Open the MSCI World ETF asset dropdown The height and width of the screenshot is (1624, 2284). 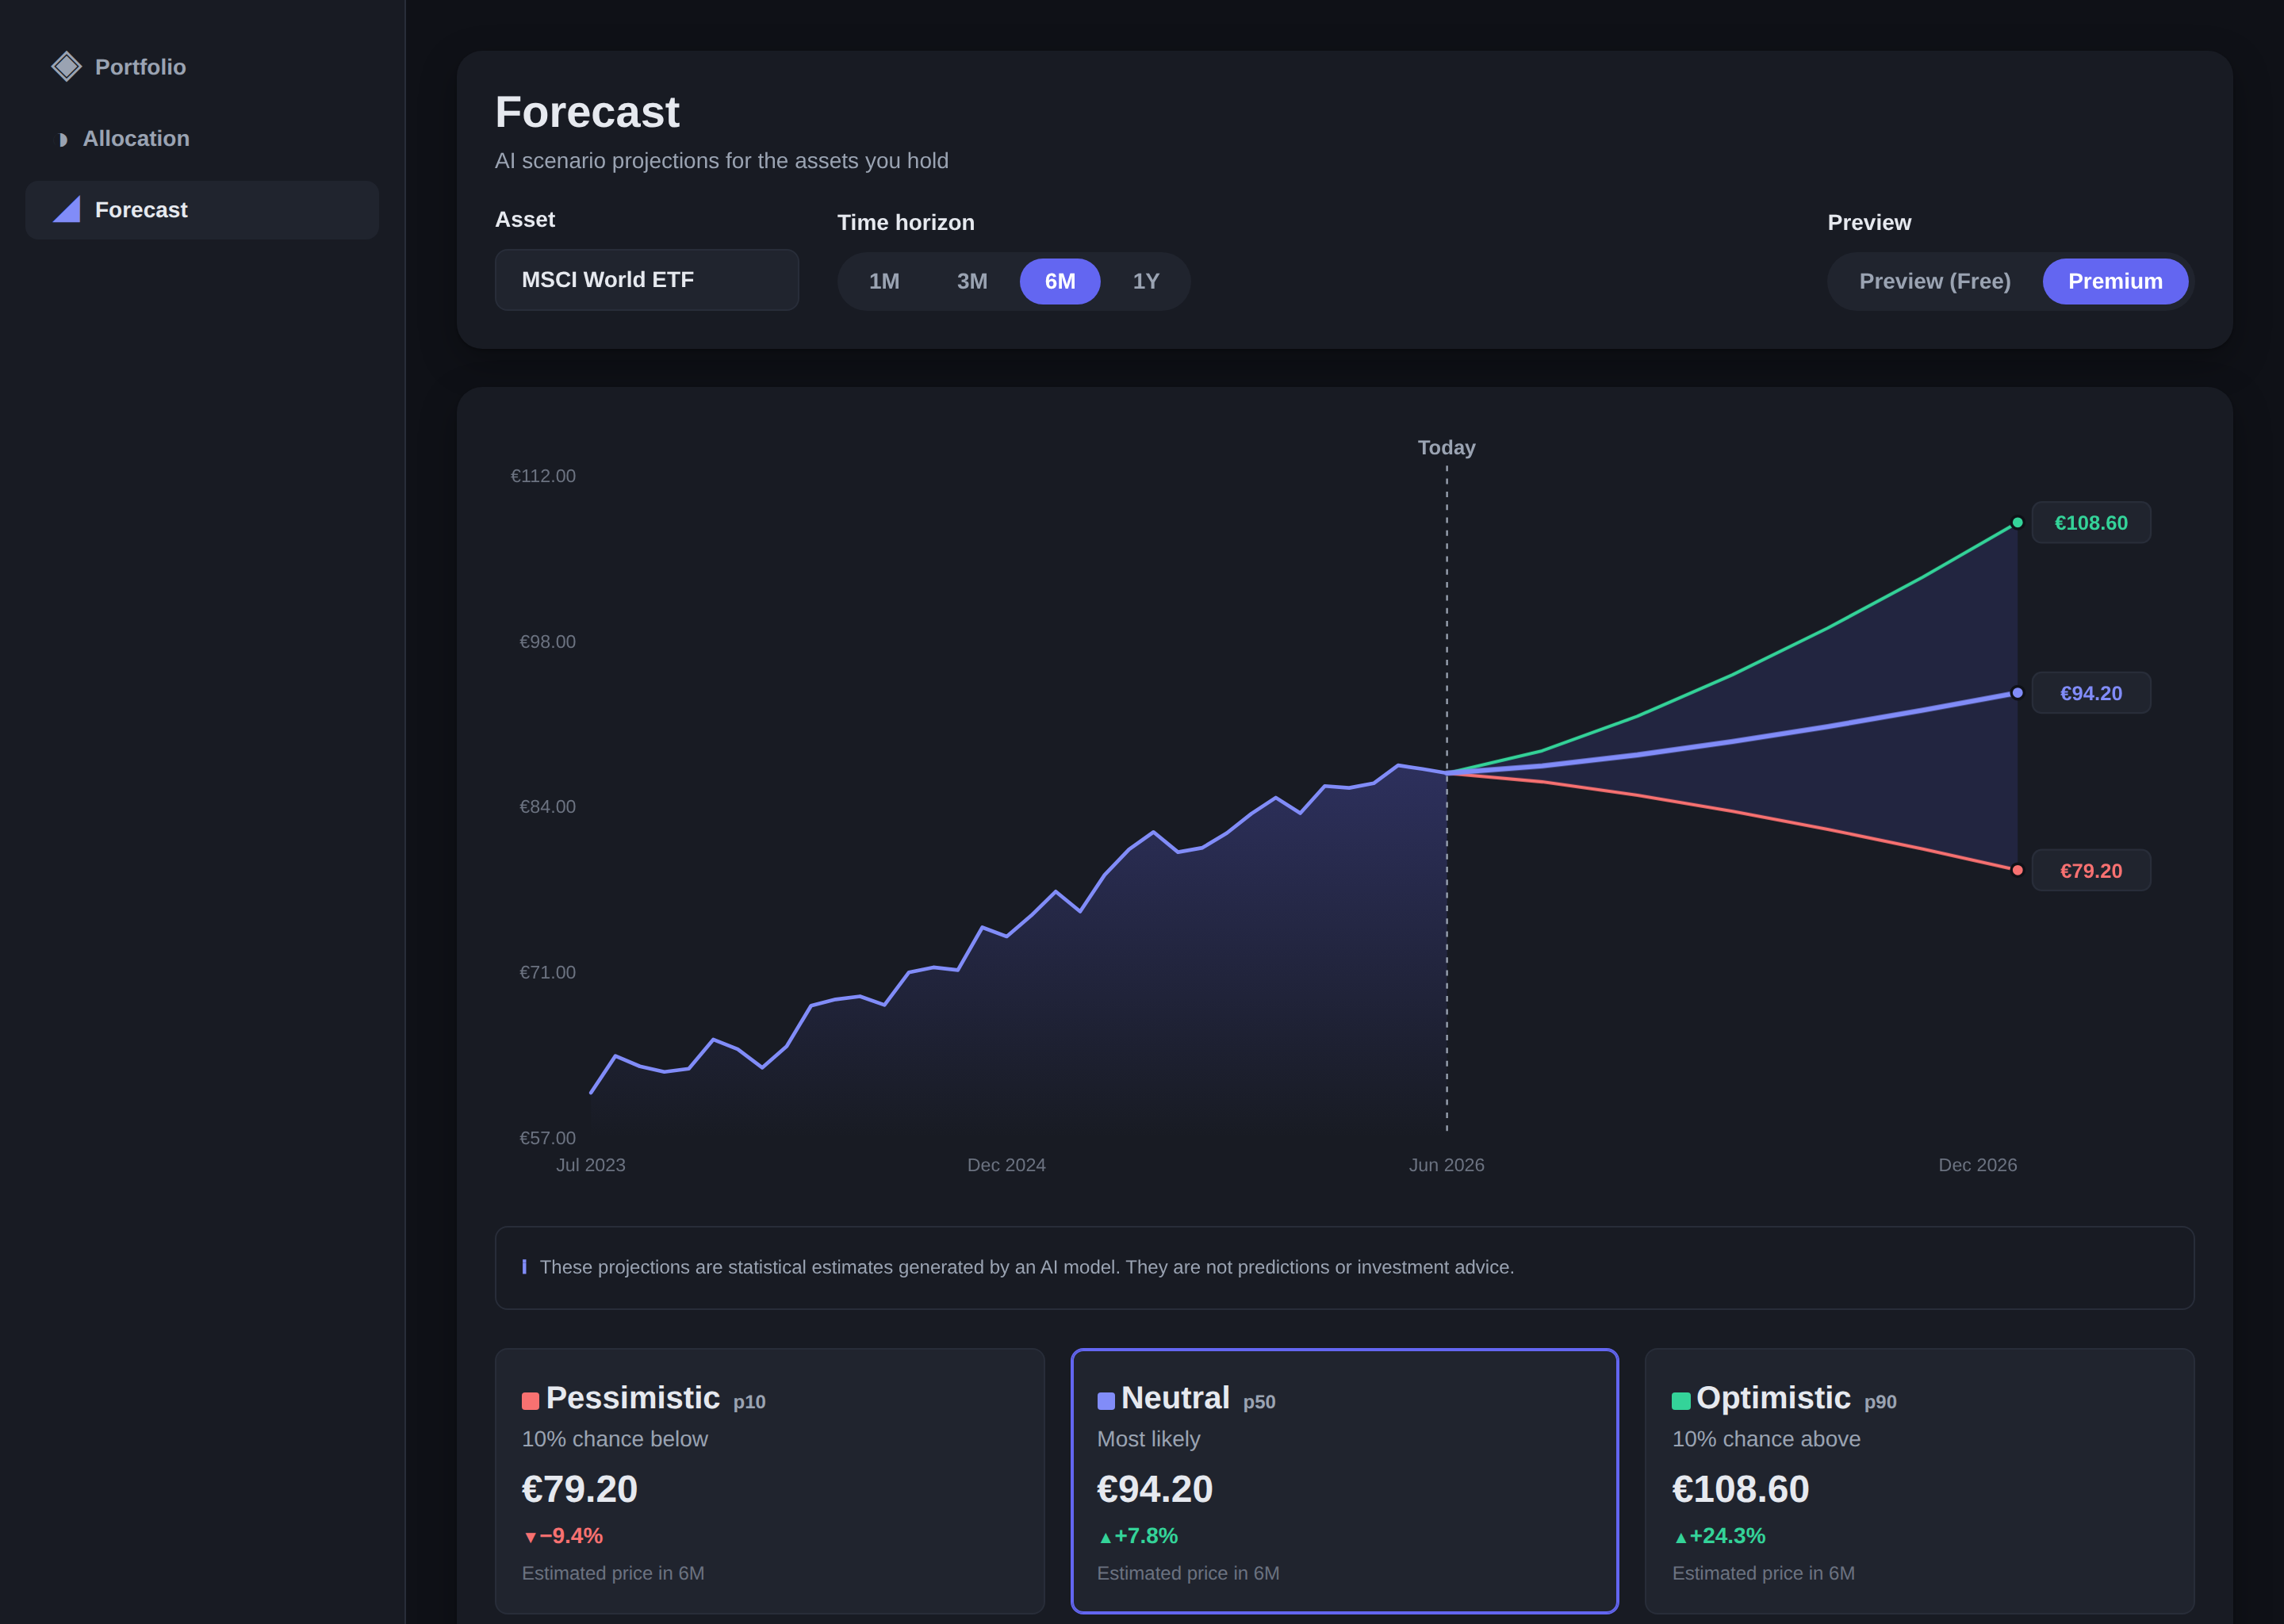(x=646, y=280)
